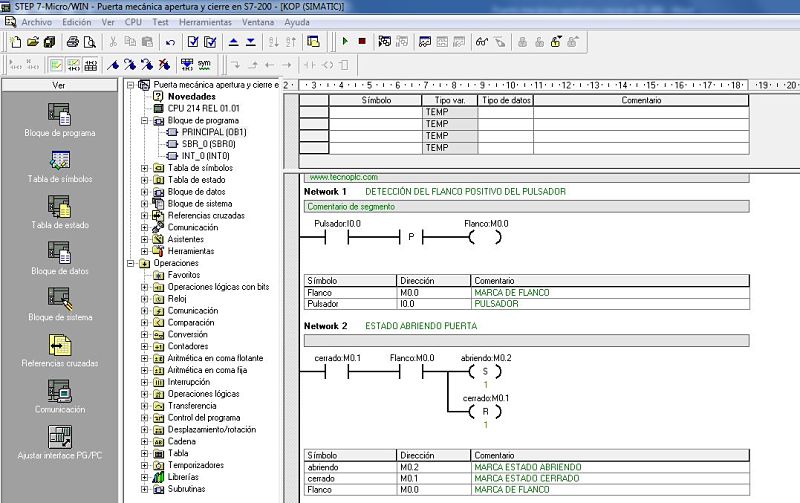Viewport: 800px width, 503px height.
Task: Collapse the Operaciones tree node
Action: click(x=131, y=263)
